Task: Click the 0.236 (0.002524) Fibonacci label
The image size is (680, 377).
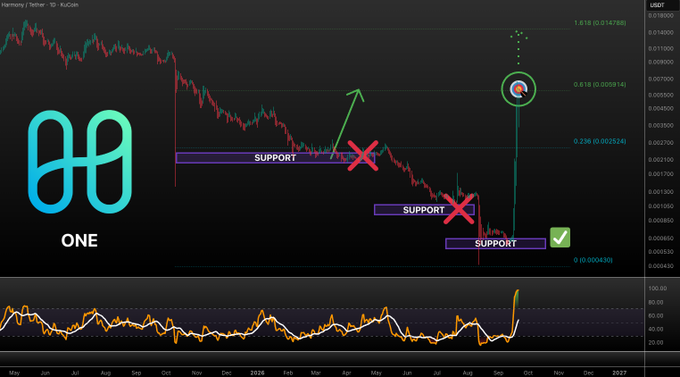Action: [x=600, y=141]
